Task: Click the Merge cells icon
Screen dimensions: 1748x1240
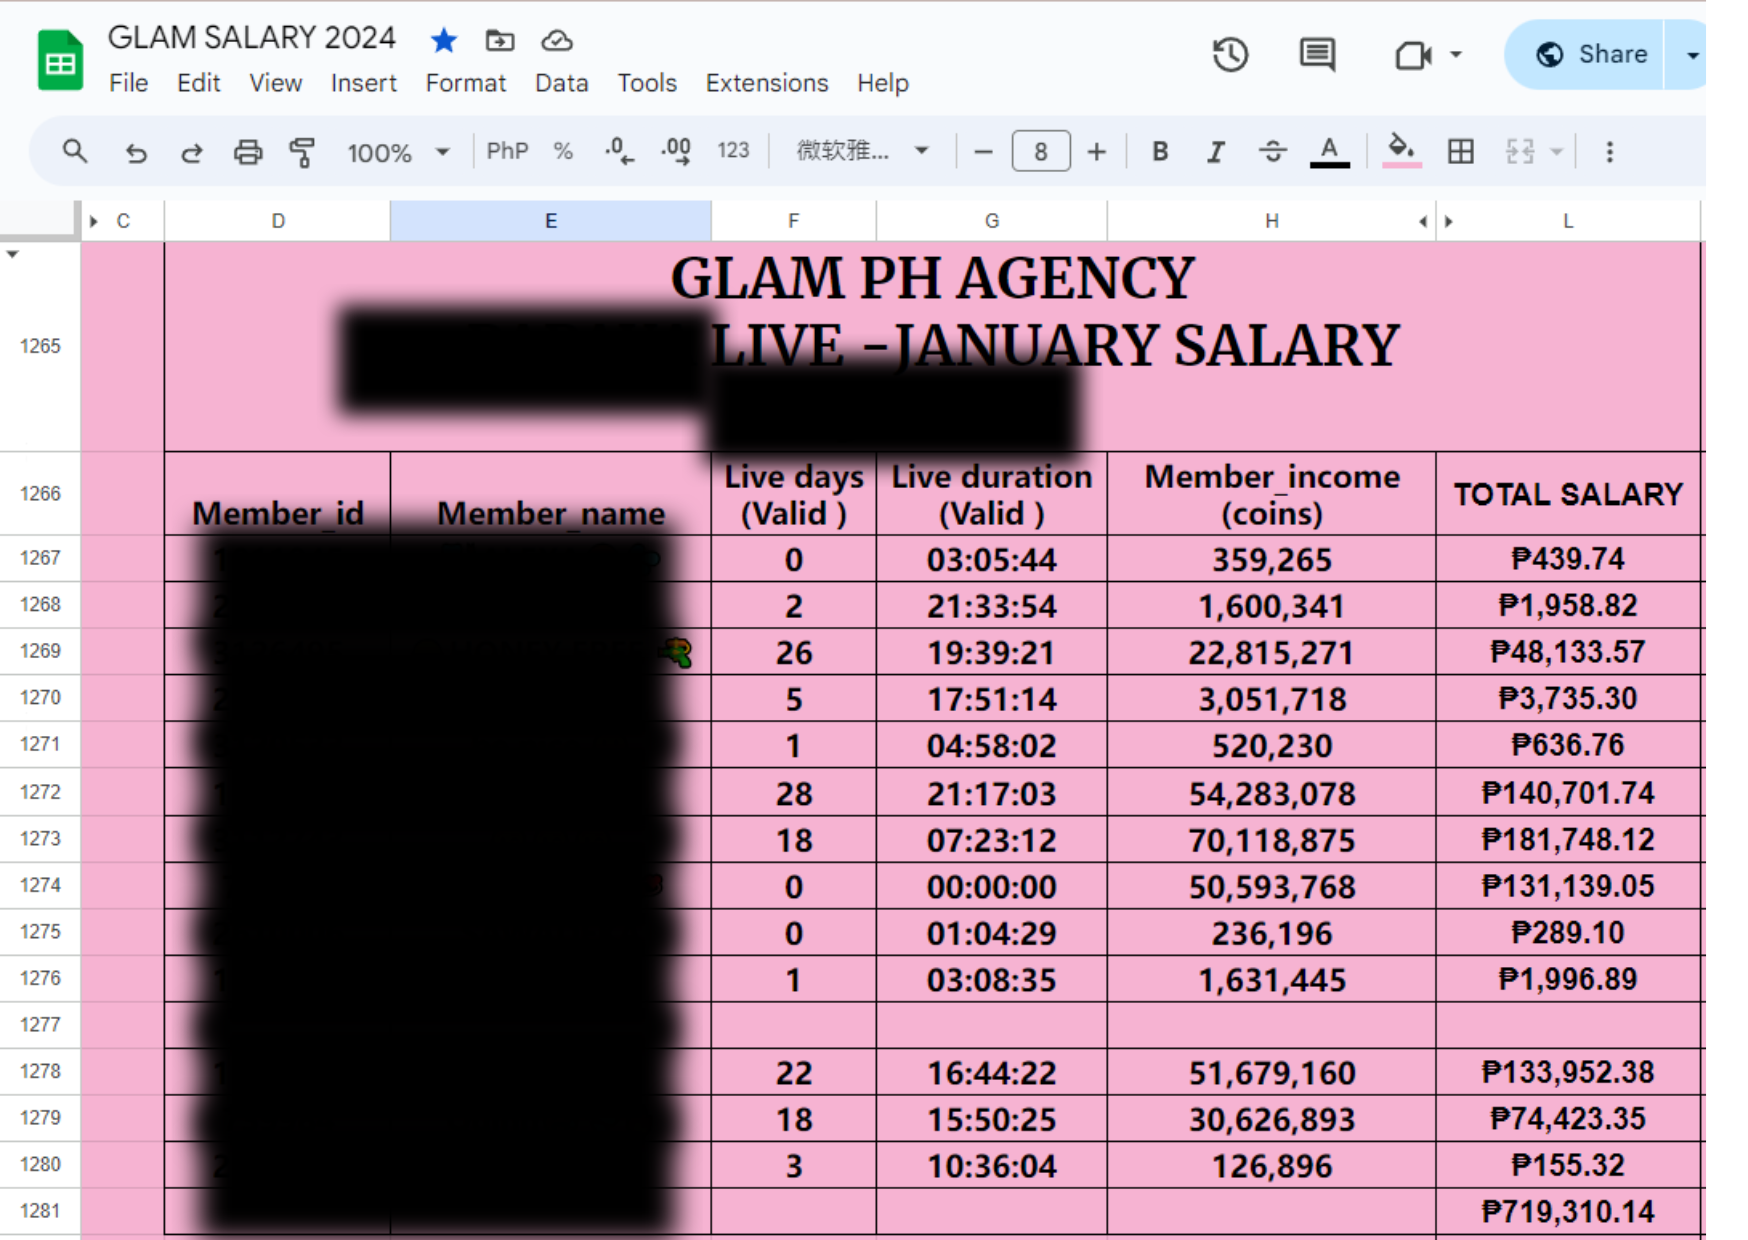Action: click(x=1520, y=152)
